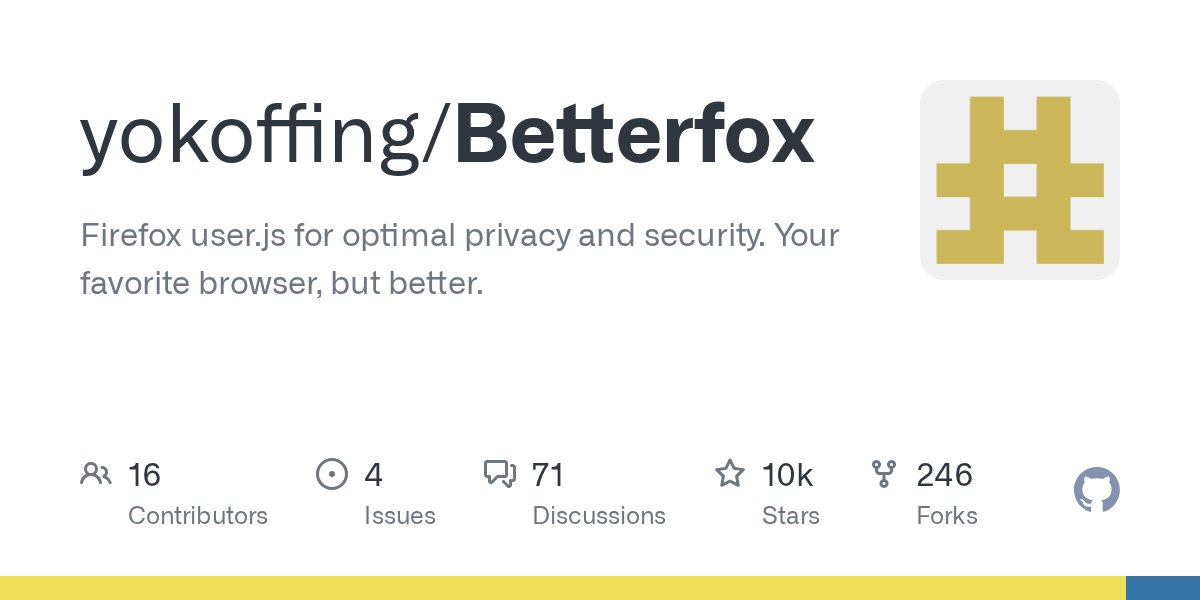Click the 246 forks count

coord(945,474)
